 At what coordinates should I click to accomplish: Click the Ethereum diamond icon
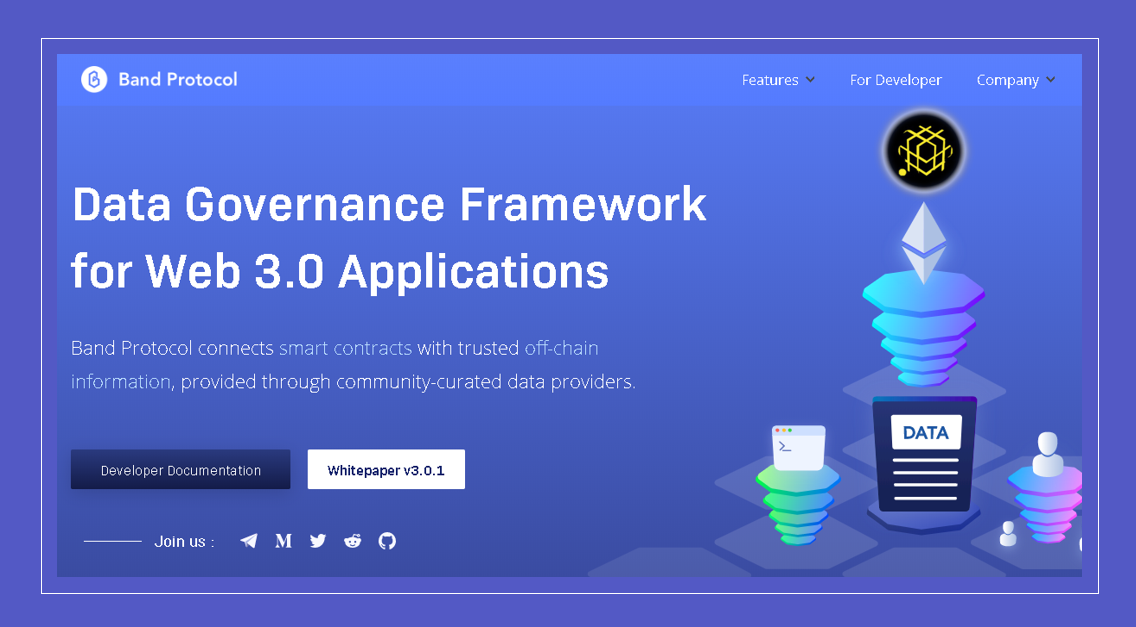[924, 242]
